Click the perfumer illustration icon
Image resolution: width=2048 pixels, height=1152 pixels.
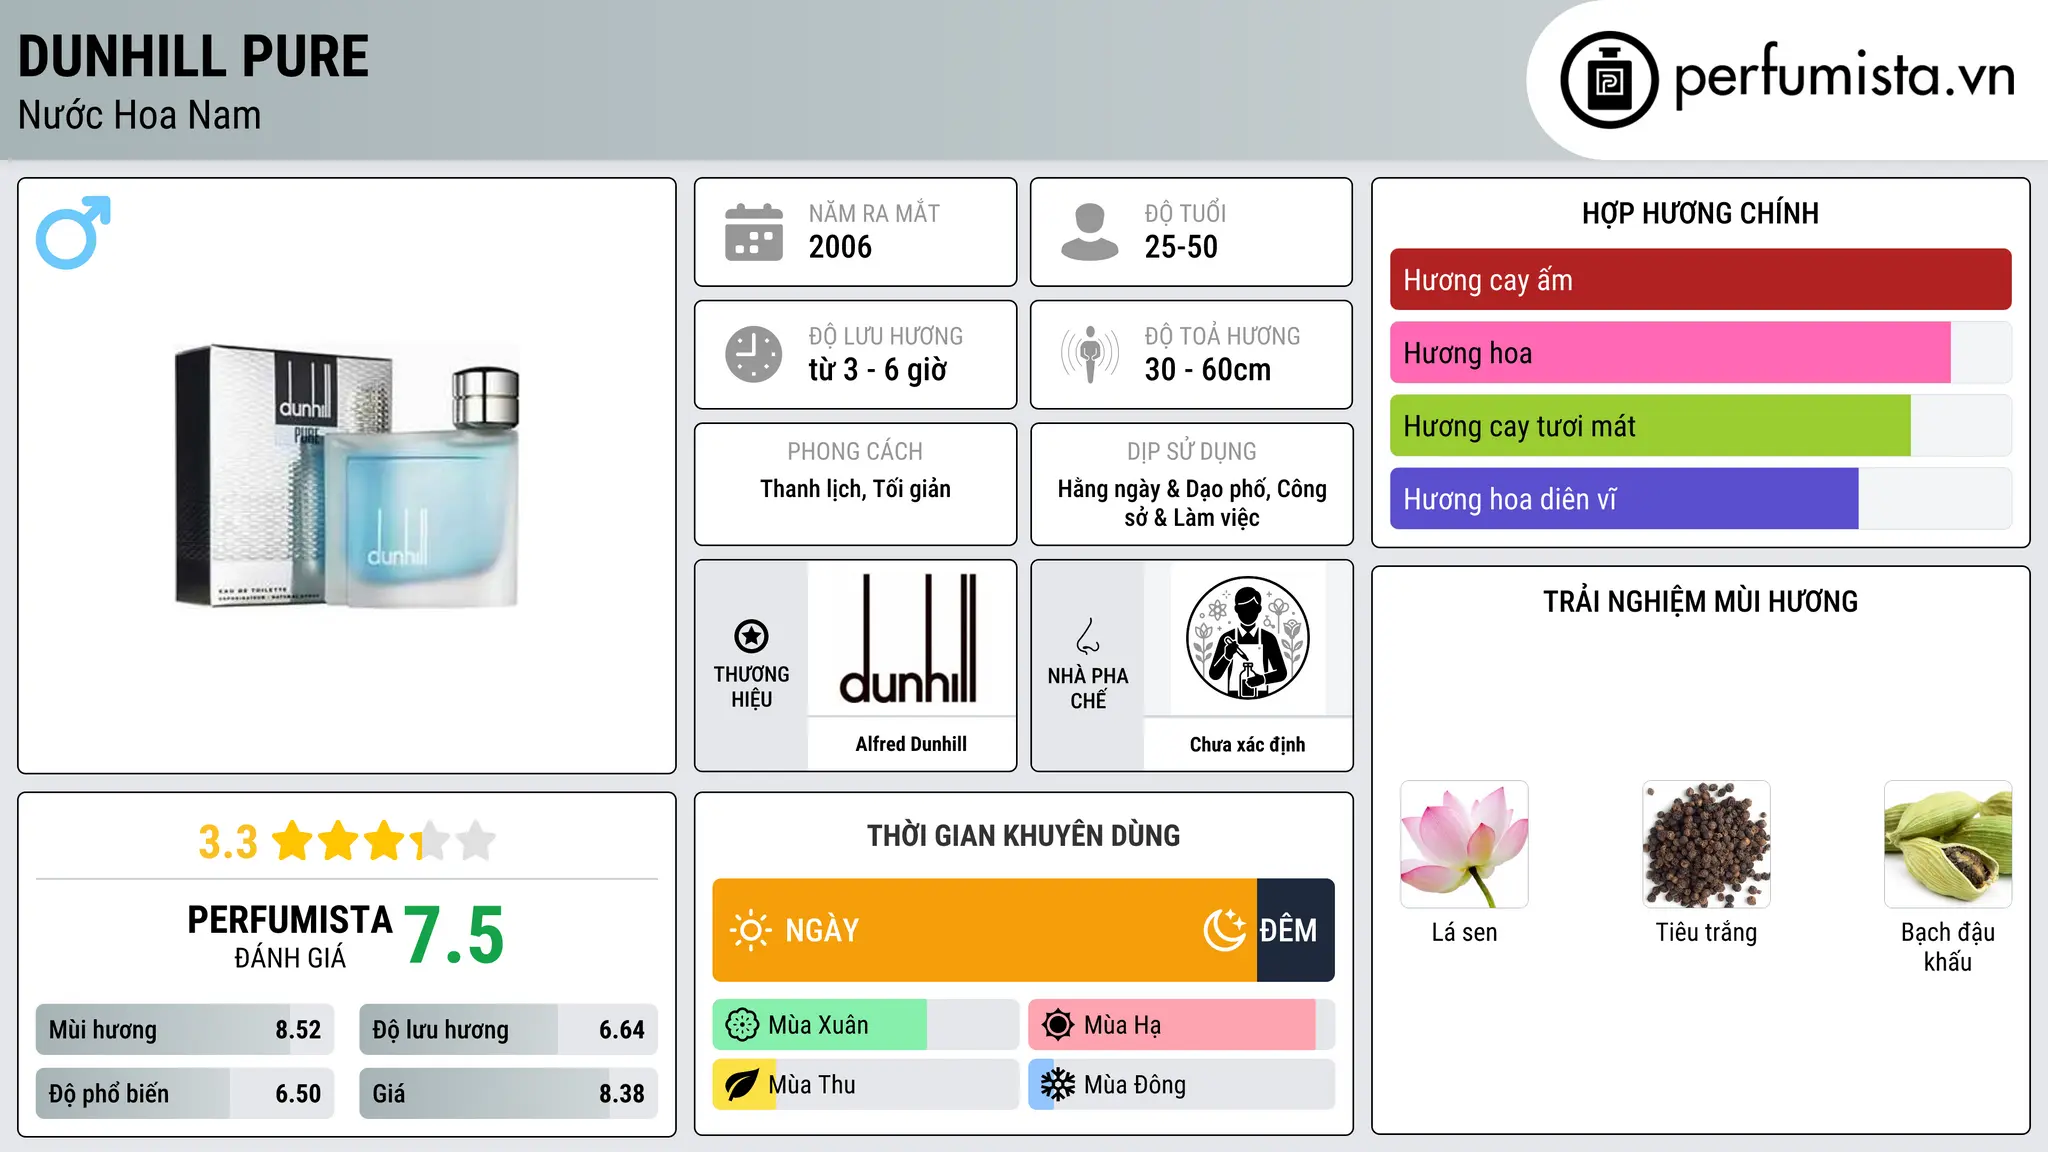click(1247, 638)
